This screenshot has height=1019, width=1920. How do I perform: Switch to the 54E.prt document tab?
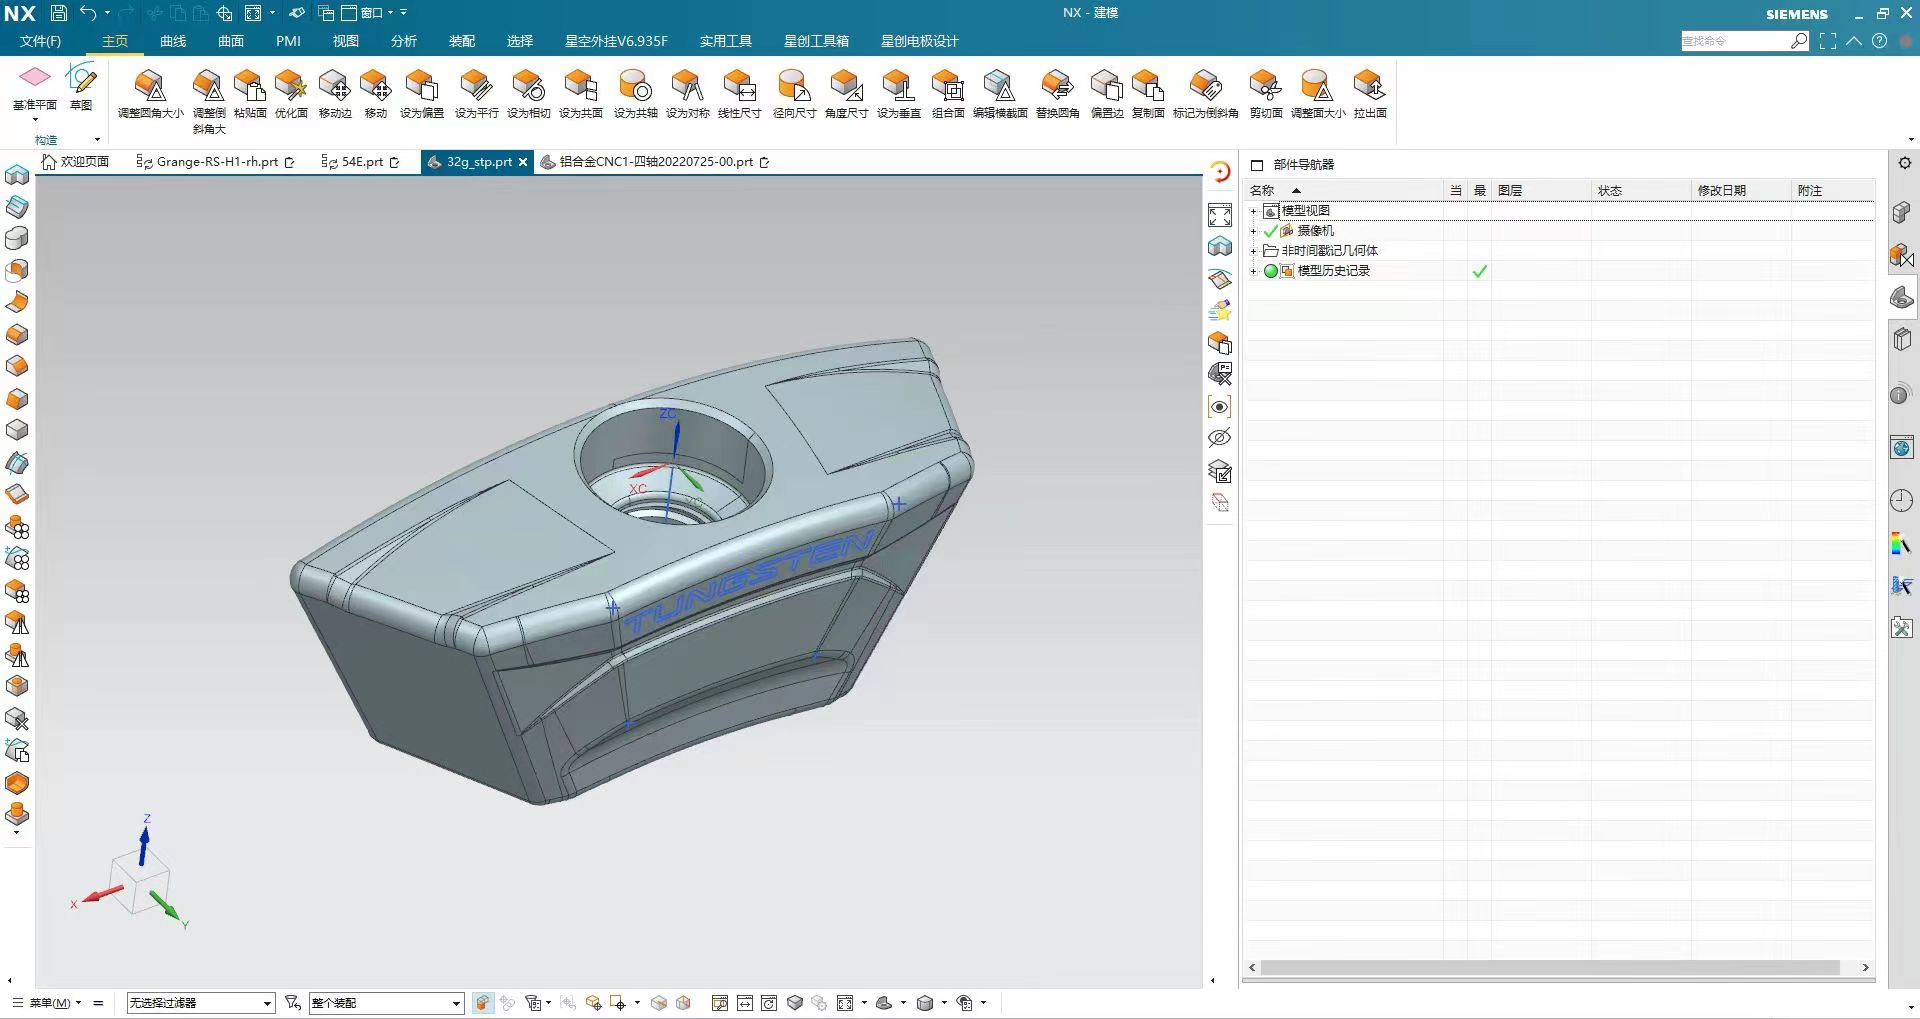coord(361,162)
